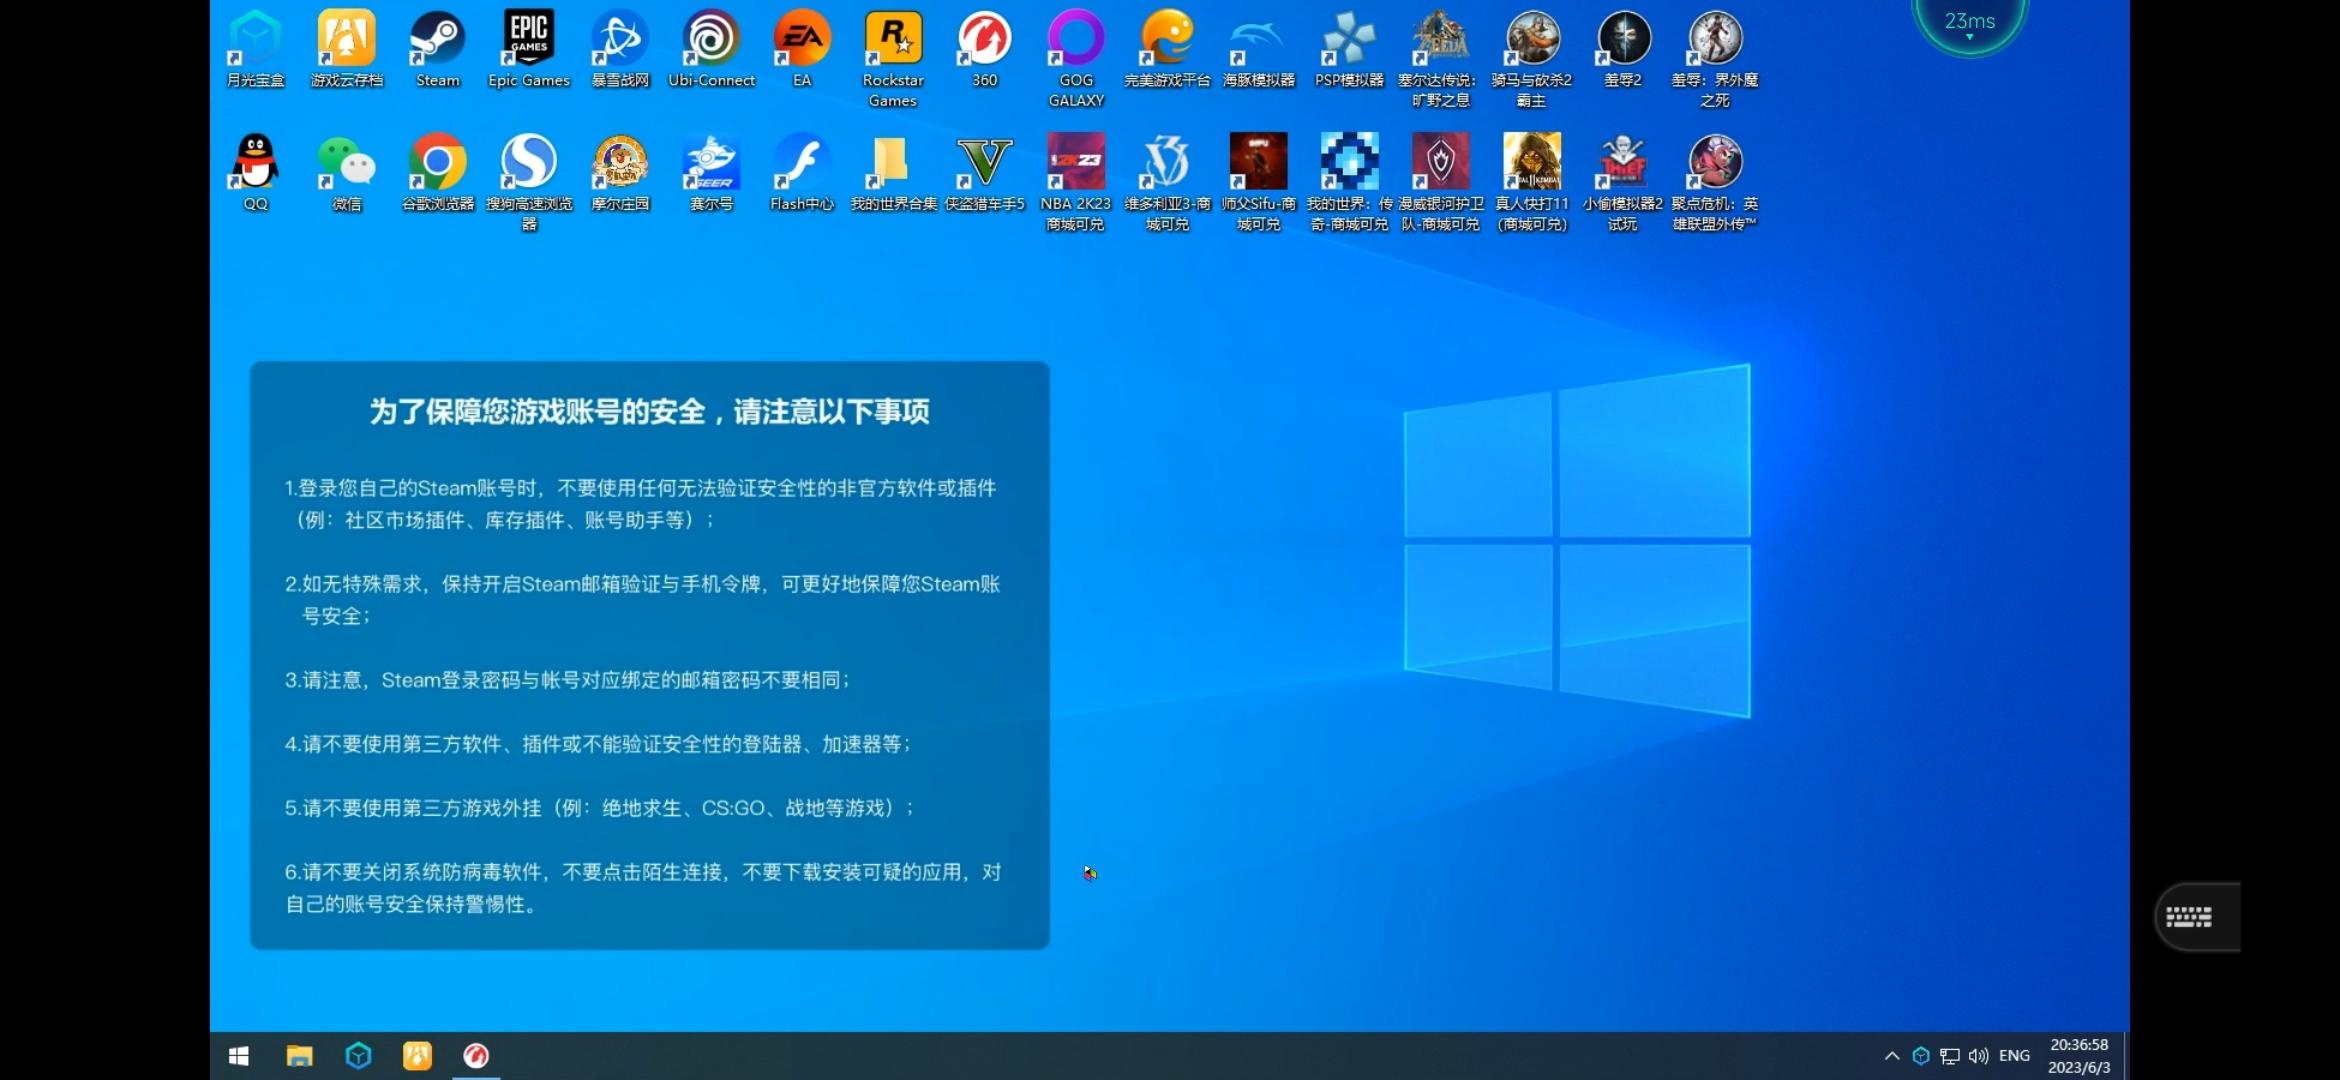Launch the QQ penguin icon

tap(256, 173)
